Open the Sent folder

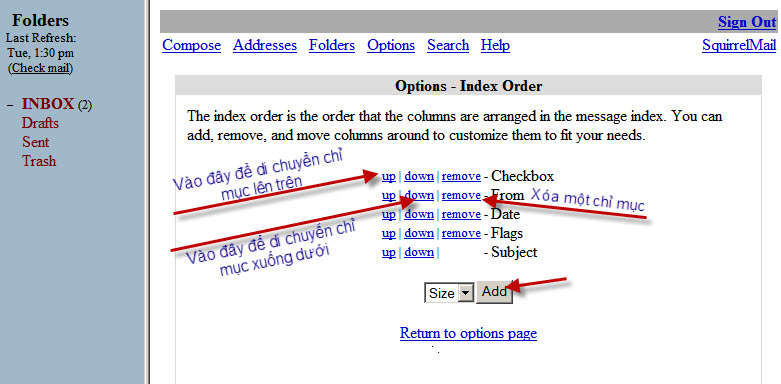35,142
